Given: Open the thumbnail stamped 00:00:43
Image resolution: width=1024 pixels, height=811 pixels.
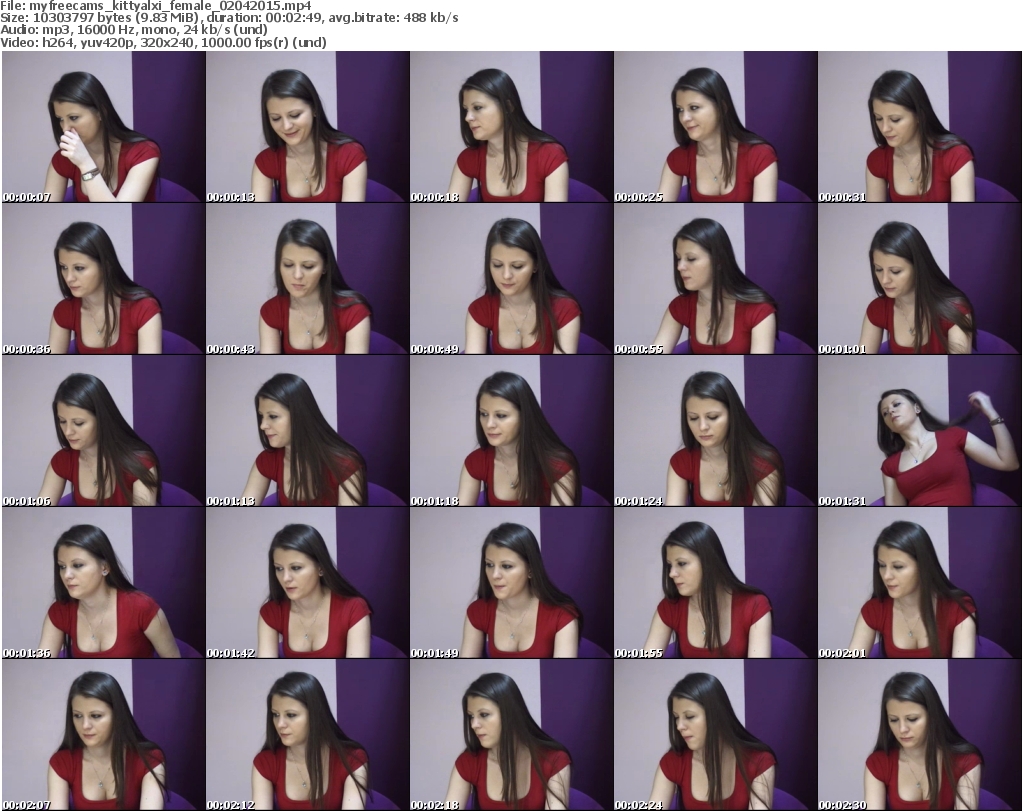Looking at the screenshot, I should point(307,280).
